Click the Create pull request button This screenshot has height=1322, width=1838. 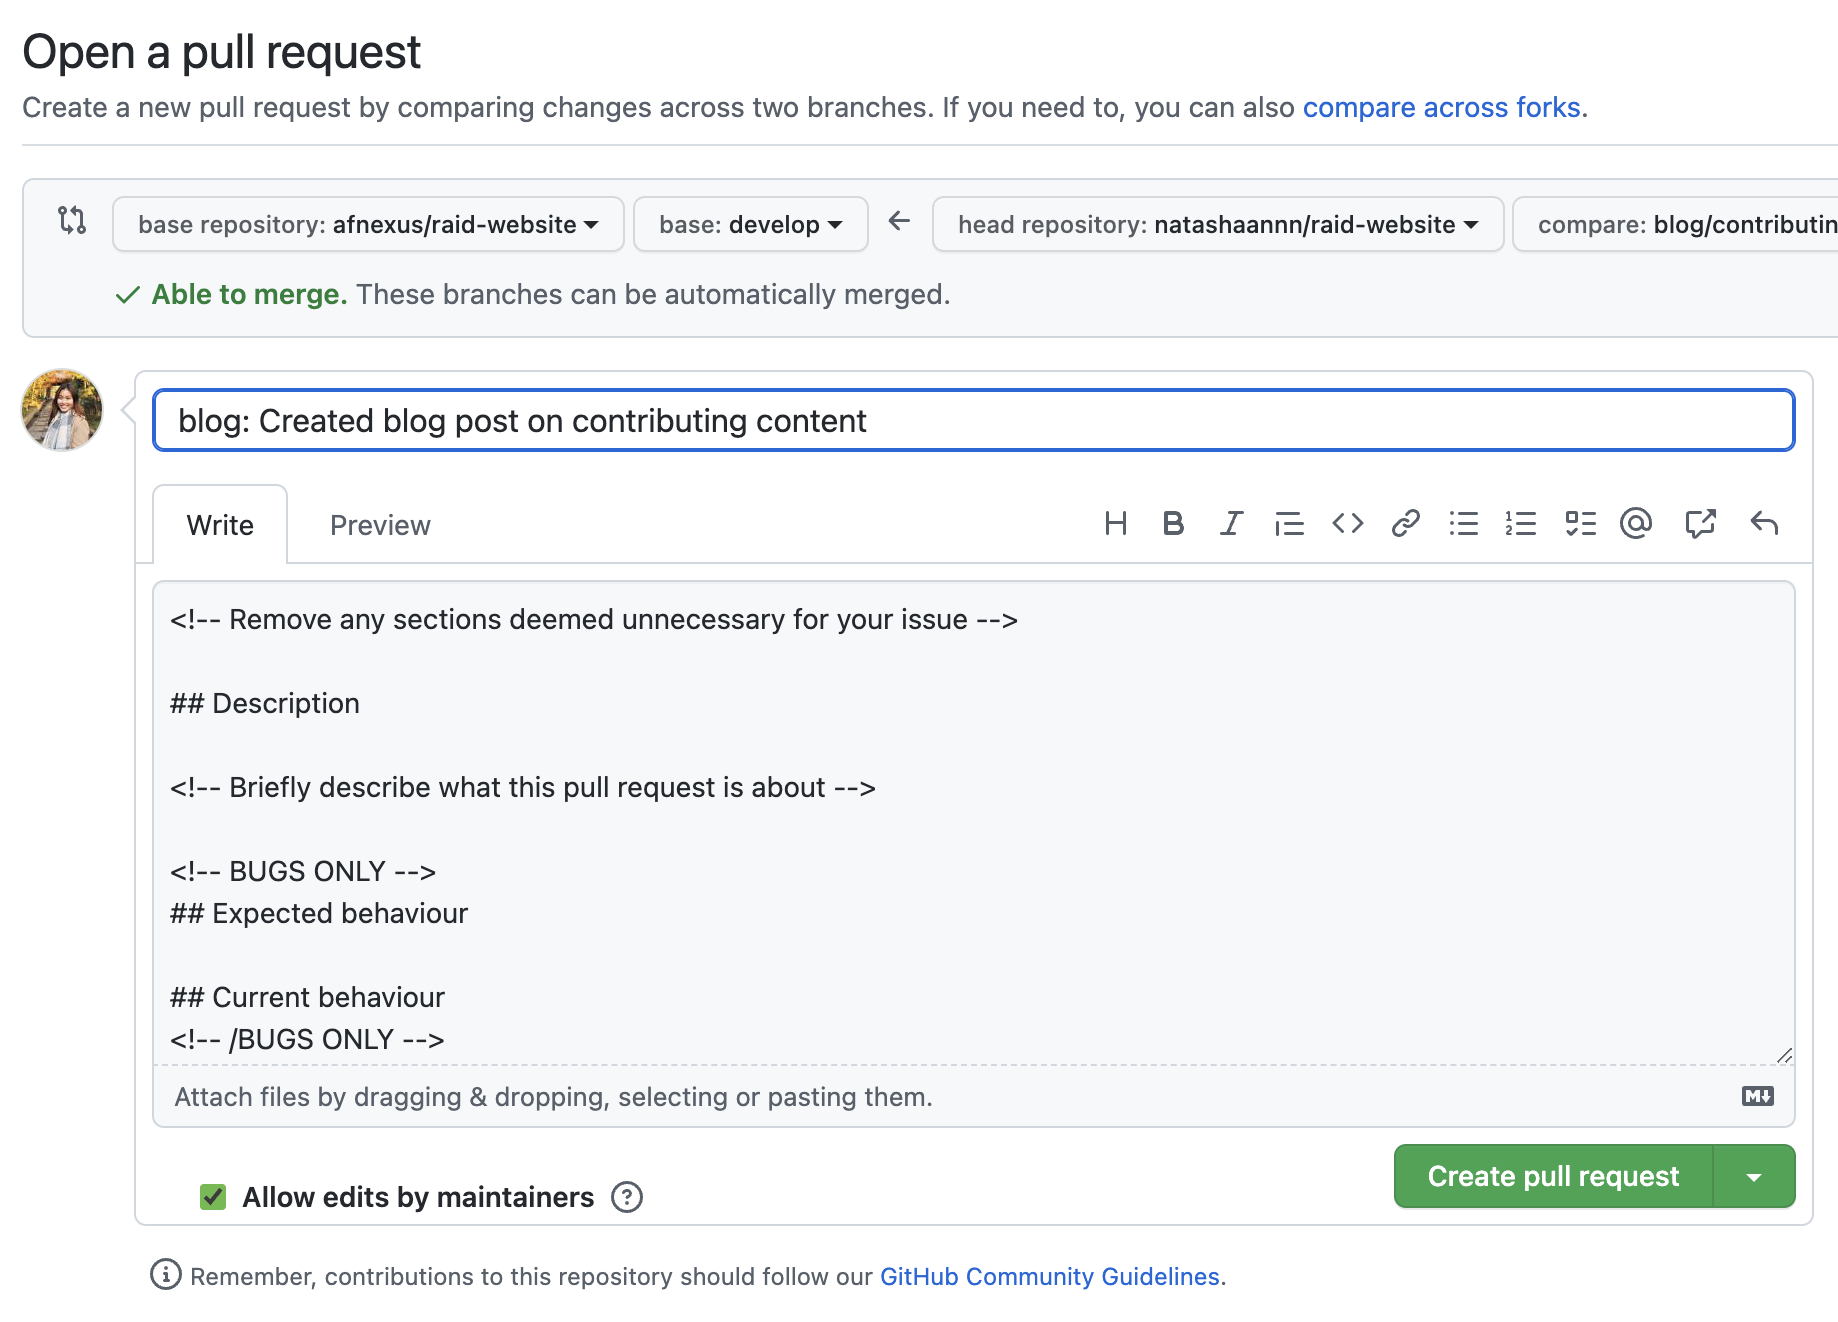tap(1553, 1176)
